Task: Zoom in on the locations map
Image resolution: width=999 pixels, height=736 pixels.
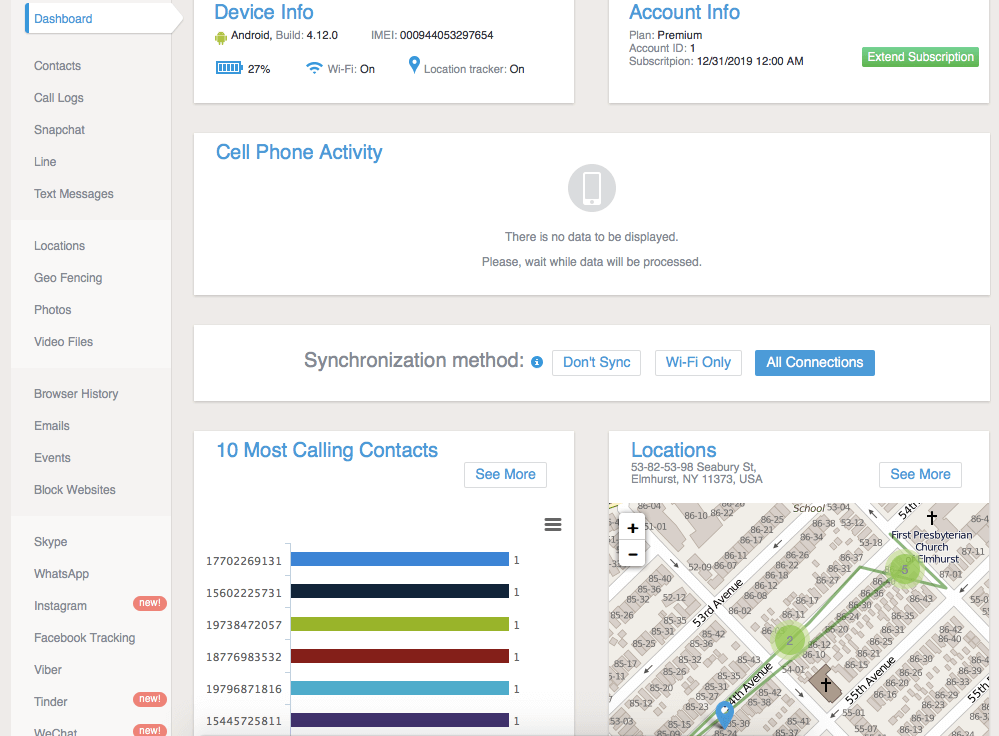Action: pos(632,528)
